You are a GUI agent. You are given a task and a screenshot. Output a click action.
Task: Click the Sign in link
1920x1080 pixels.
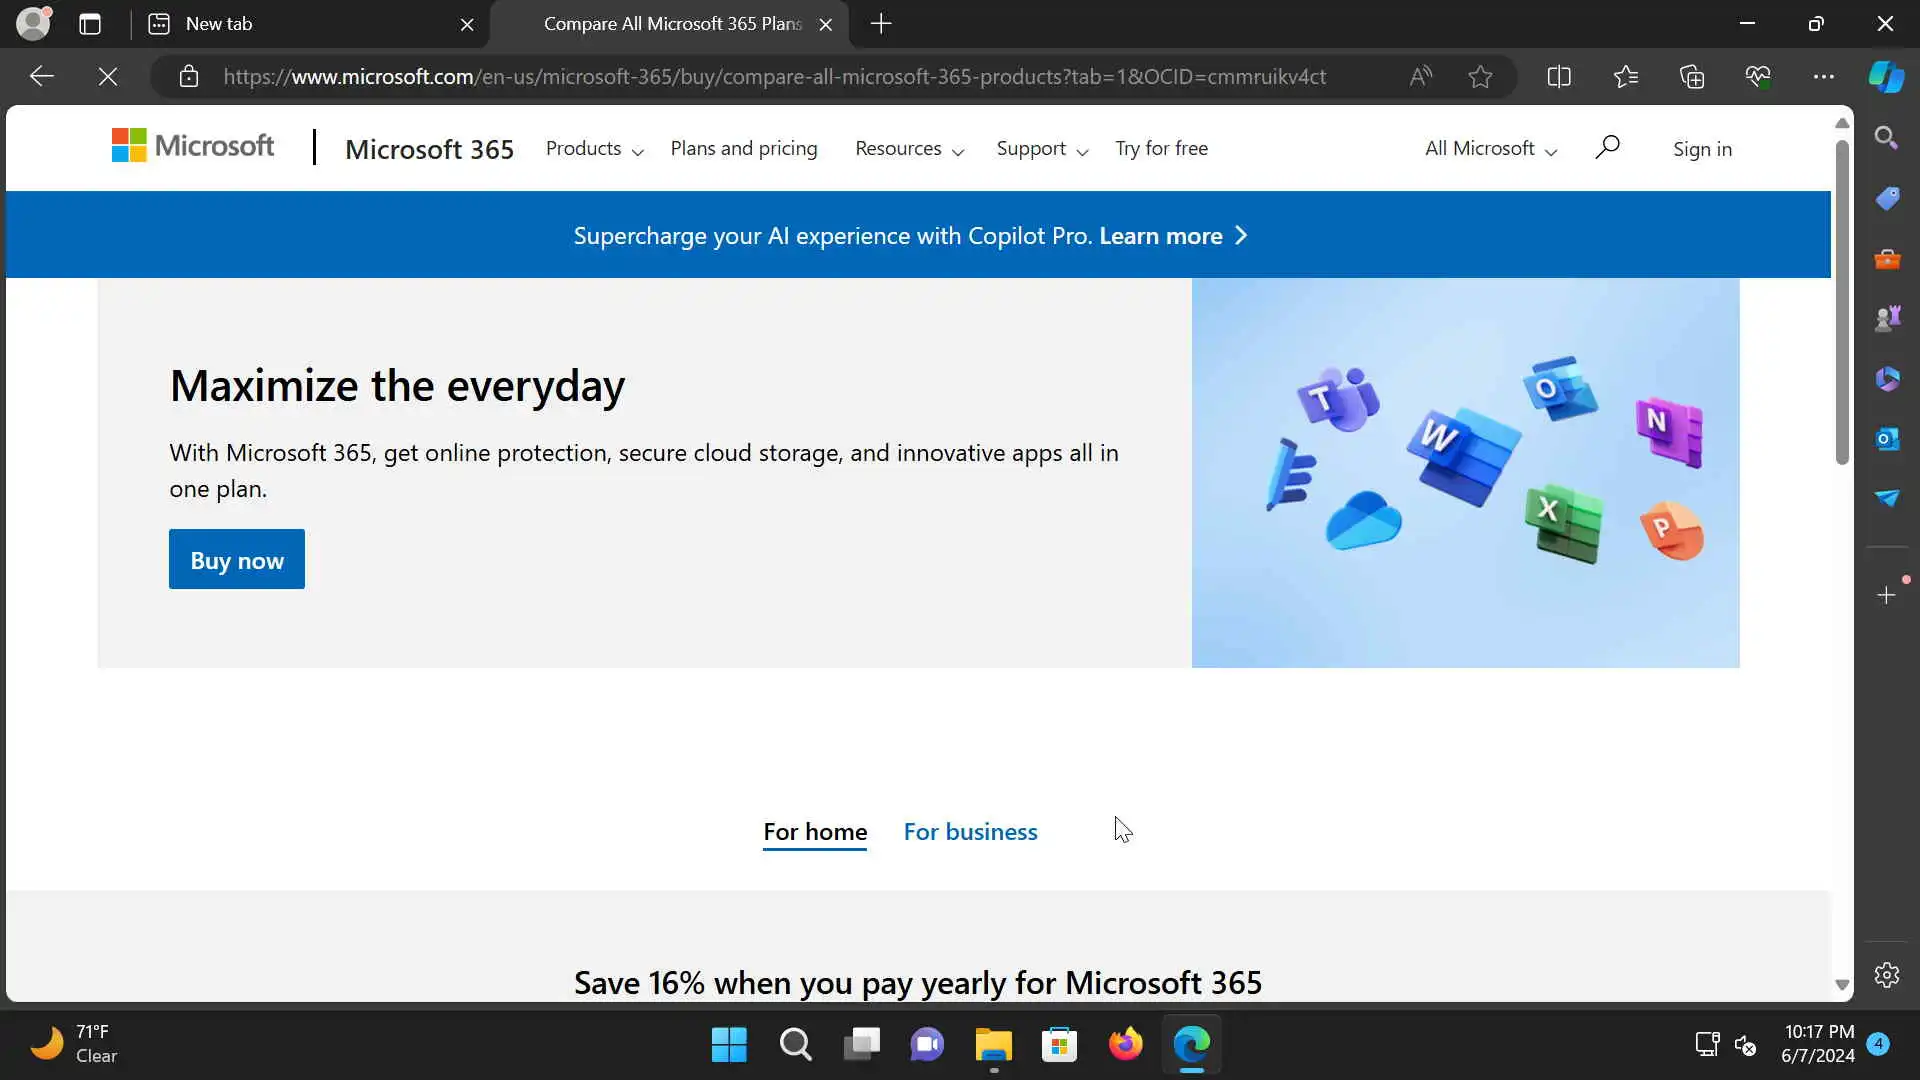coord(1702,149)
